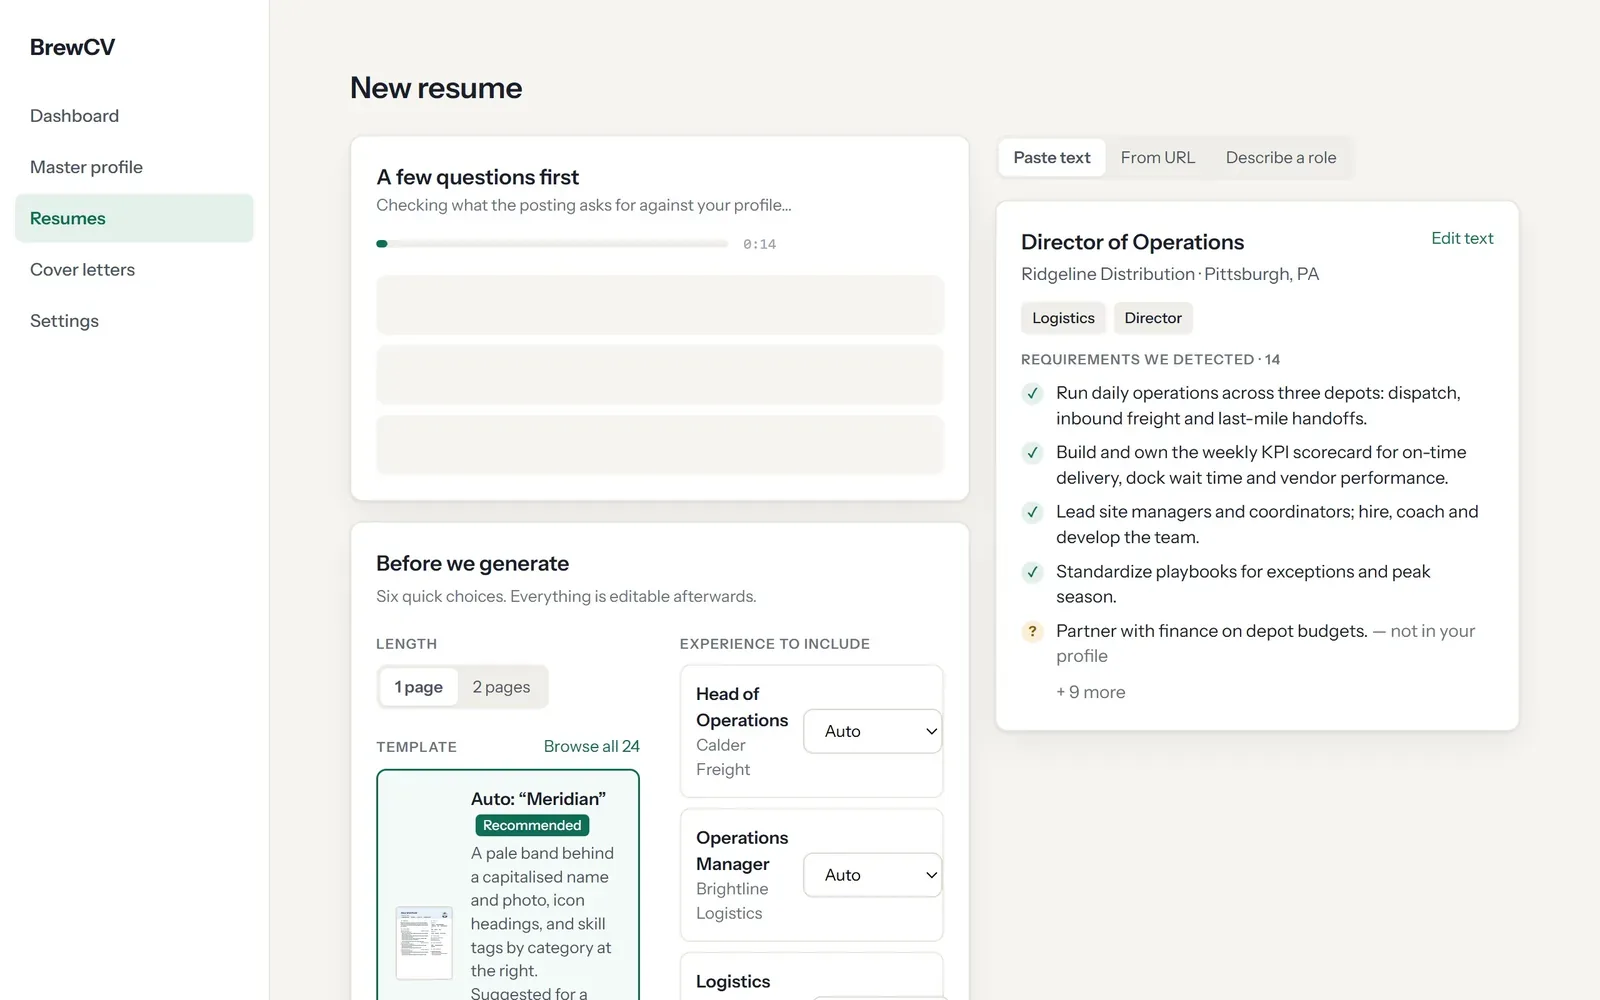The width and height of the screenshot is (1600, 1000).
Task: Click the BrewCV logo
Action: point(72,47)
